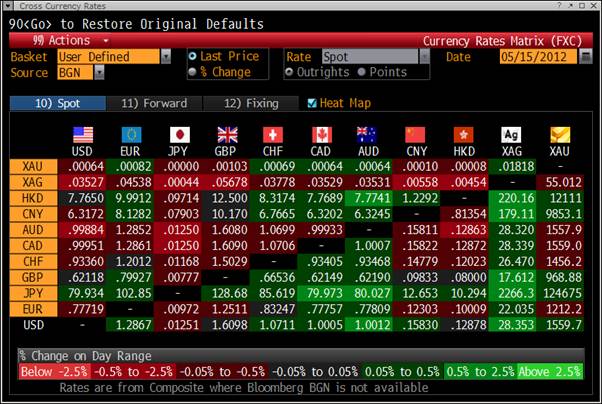Click the Canadian flag CAD column icon
This screenshot has height=404, width=602.
pyautogui.click(x=321, y=134)
